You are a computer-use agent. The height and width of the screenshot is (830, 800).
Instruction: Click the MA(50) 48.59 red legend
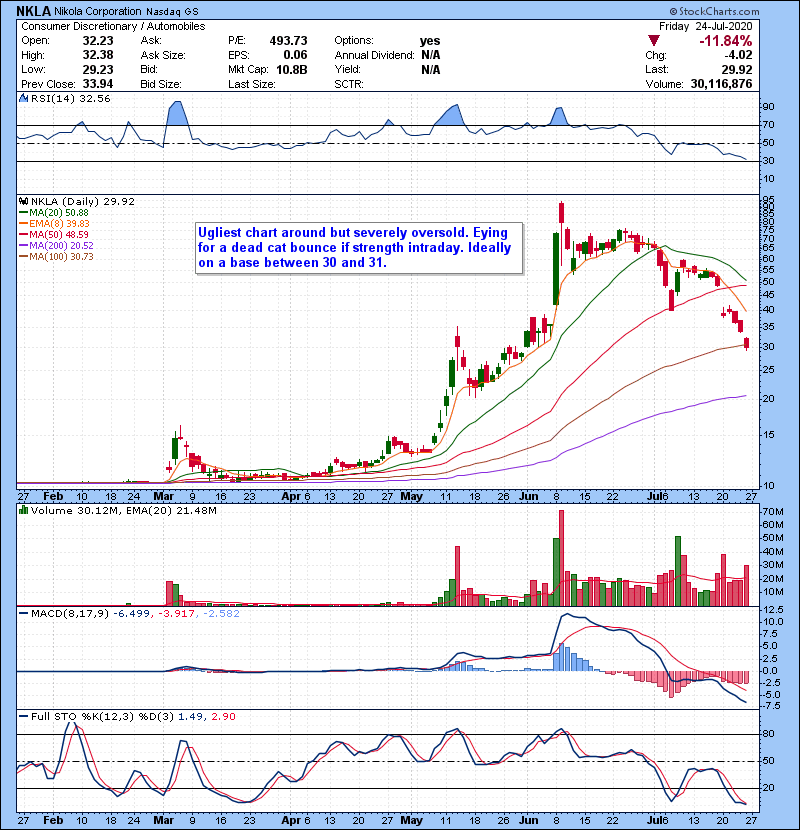click(54, 234)
